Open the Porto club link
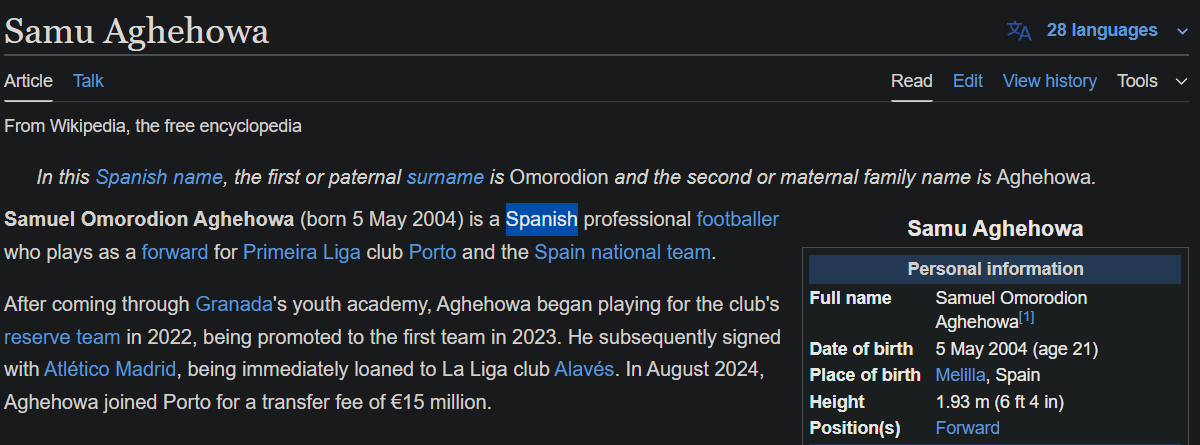The height and width of the screenshot is (445, 1200). pyautogui.click(x=432, y=252)
